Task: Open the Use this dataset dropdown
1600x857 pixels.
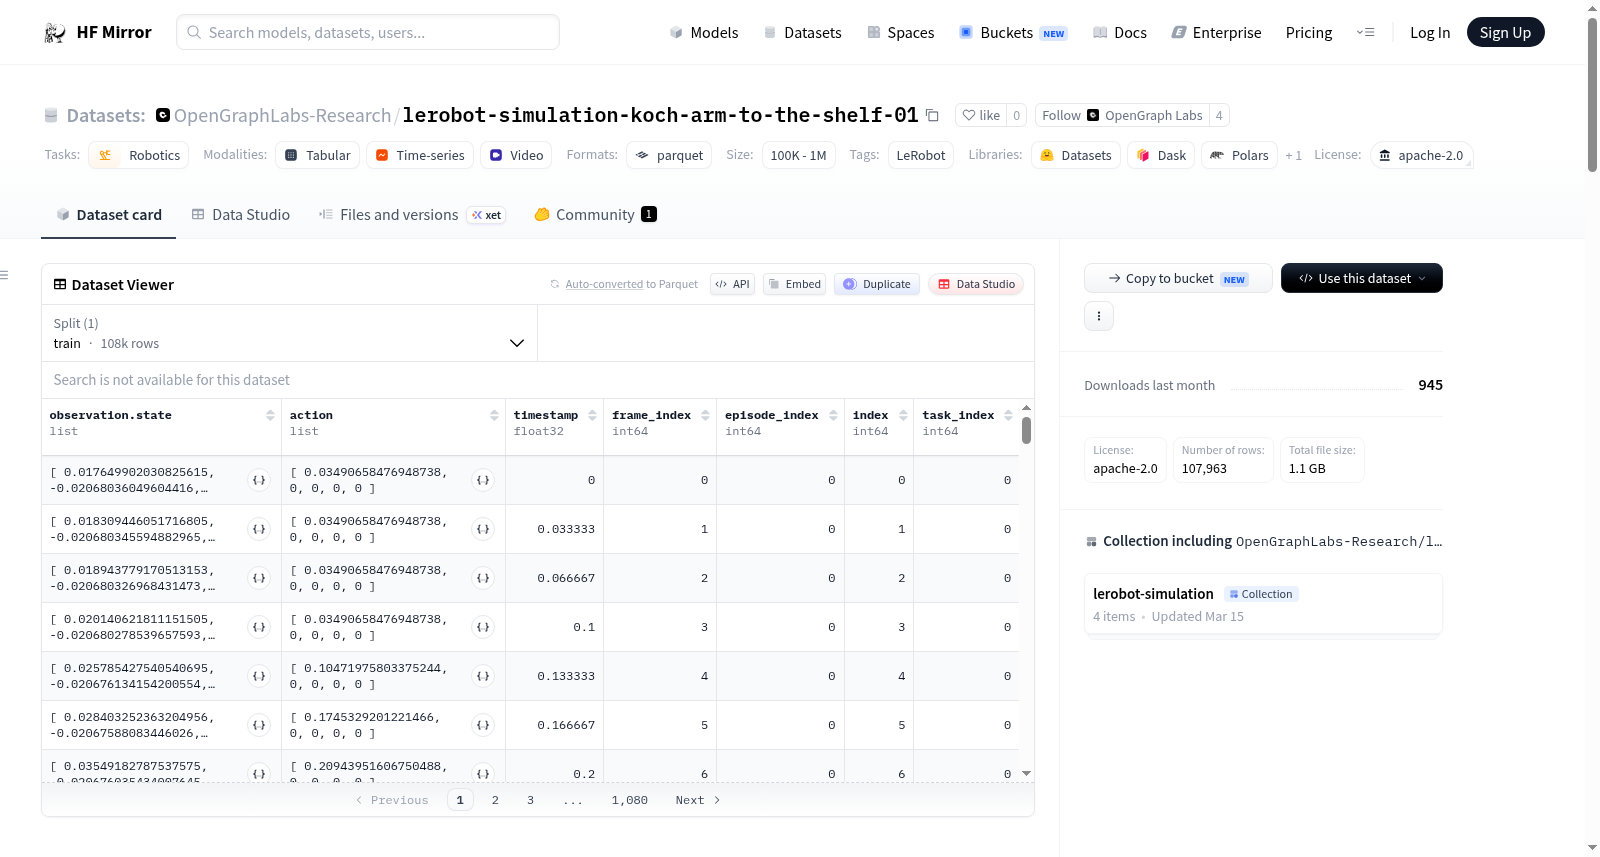Action: pyautogui.click(x=1362, y=278)
